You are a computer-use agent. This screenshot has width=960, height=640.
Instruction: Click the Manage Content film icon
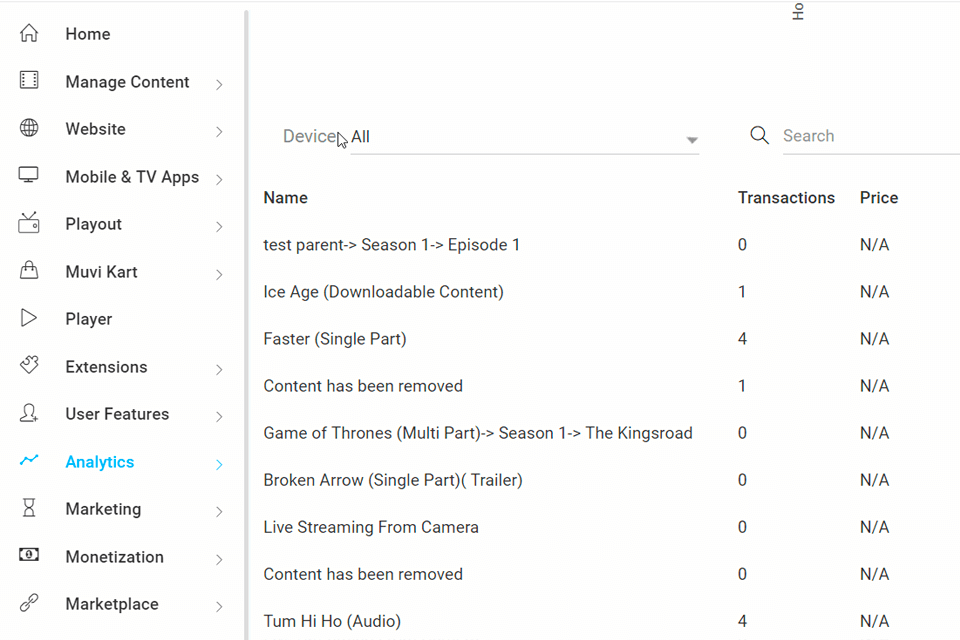pyautogui.click(x=29, y=81)
